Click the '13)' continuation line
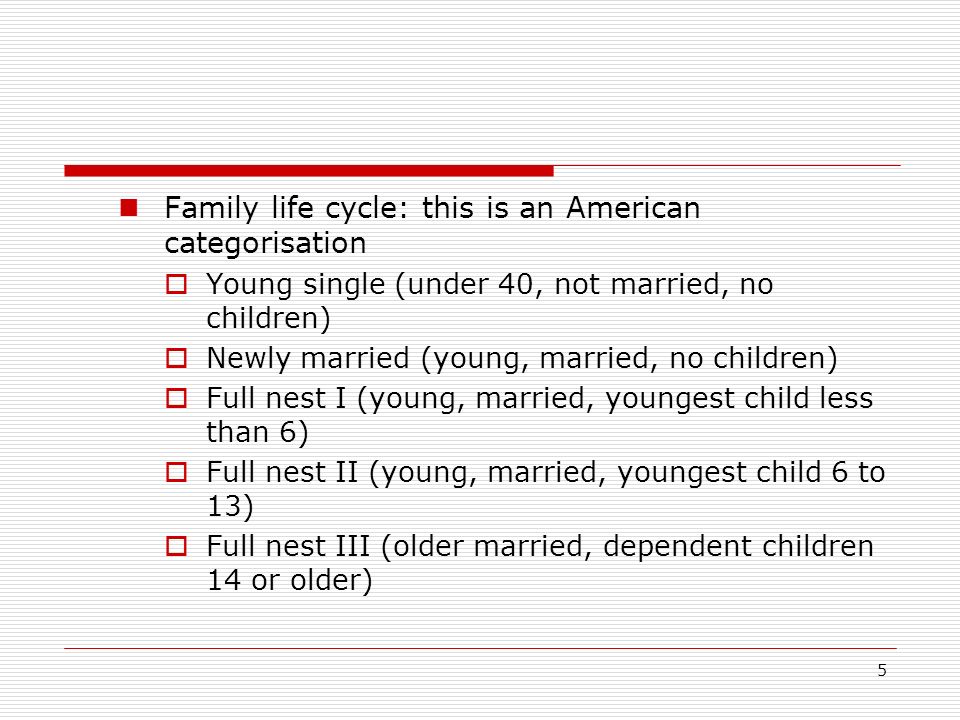The image size is (960, 720). [230, 506]
